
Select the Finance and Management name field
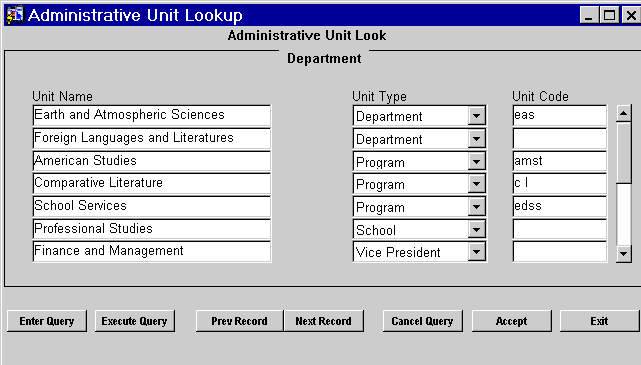(x=152, y=251)
